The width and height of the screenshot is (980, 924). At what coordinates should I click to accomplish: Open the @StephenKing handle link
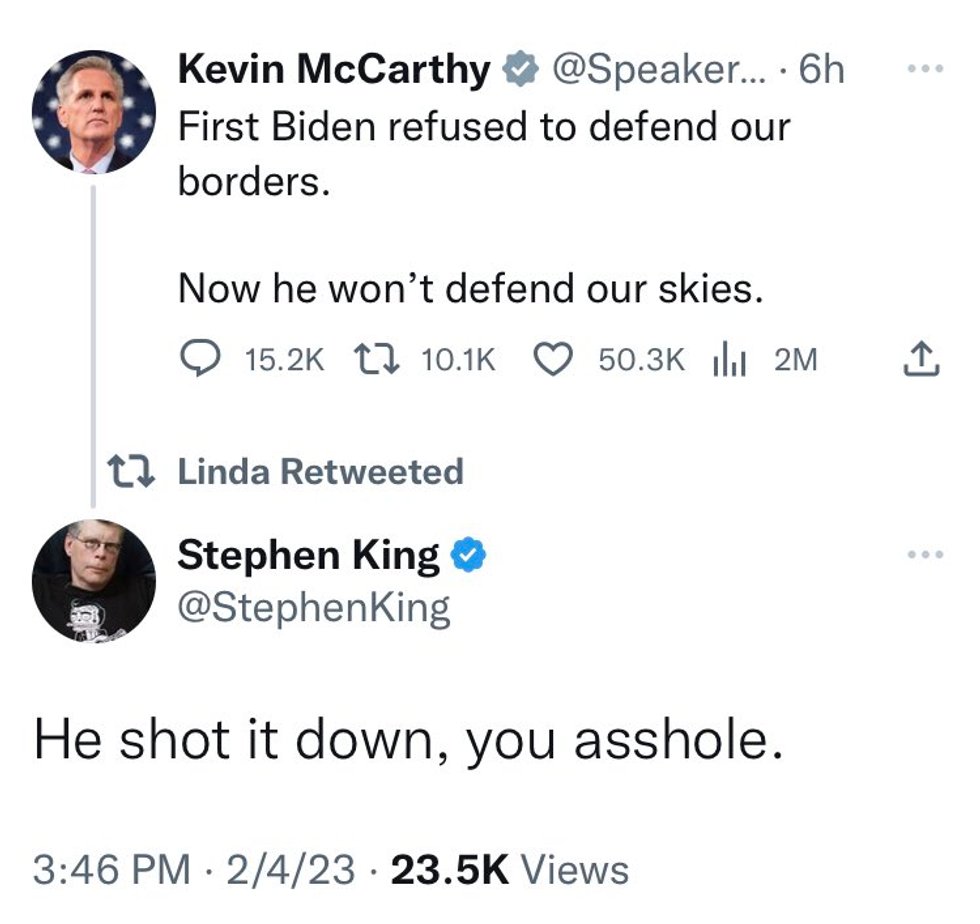313,606
